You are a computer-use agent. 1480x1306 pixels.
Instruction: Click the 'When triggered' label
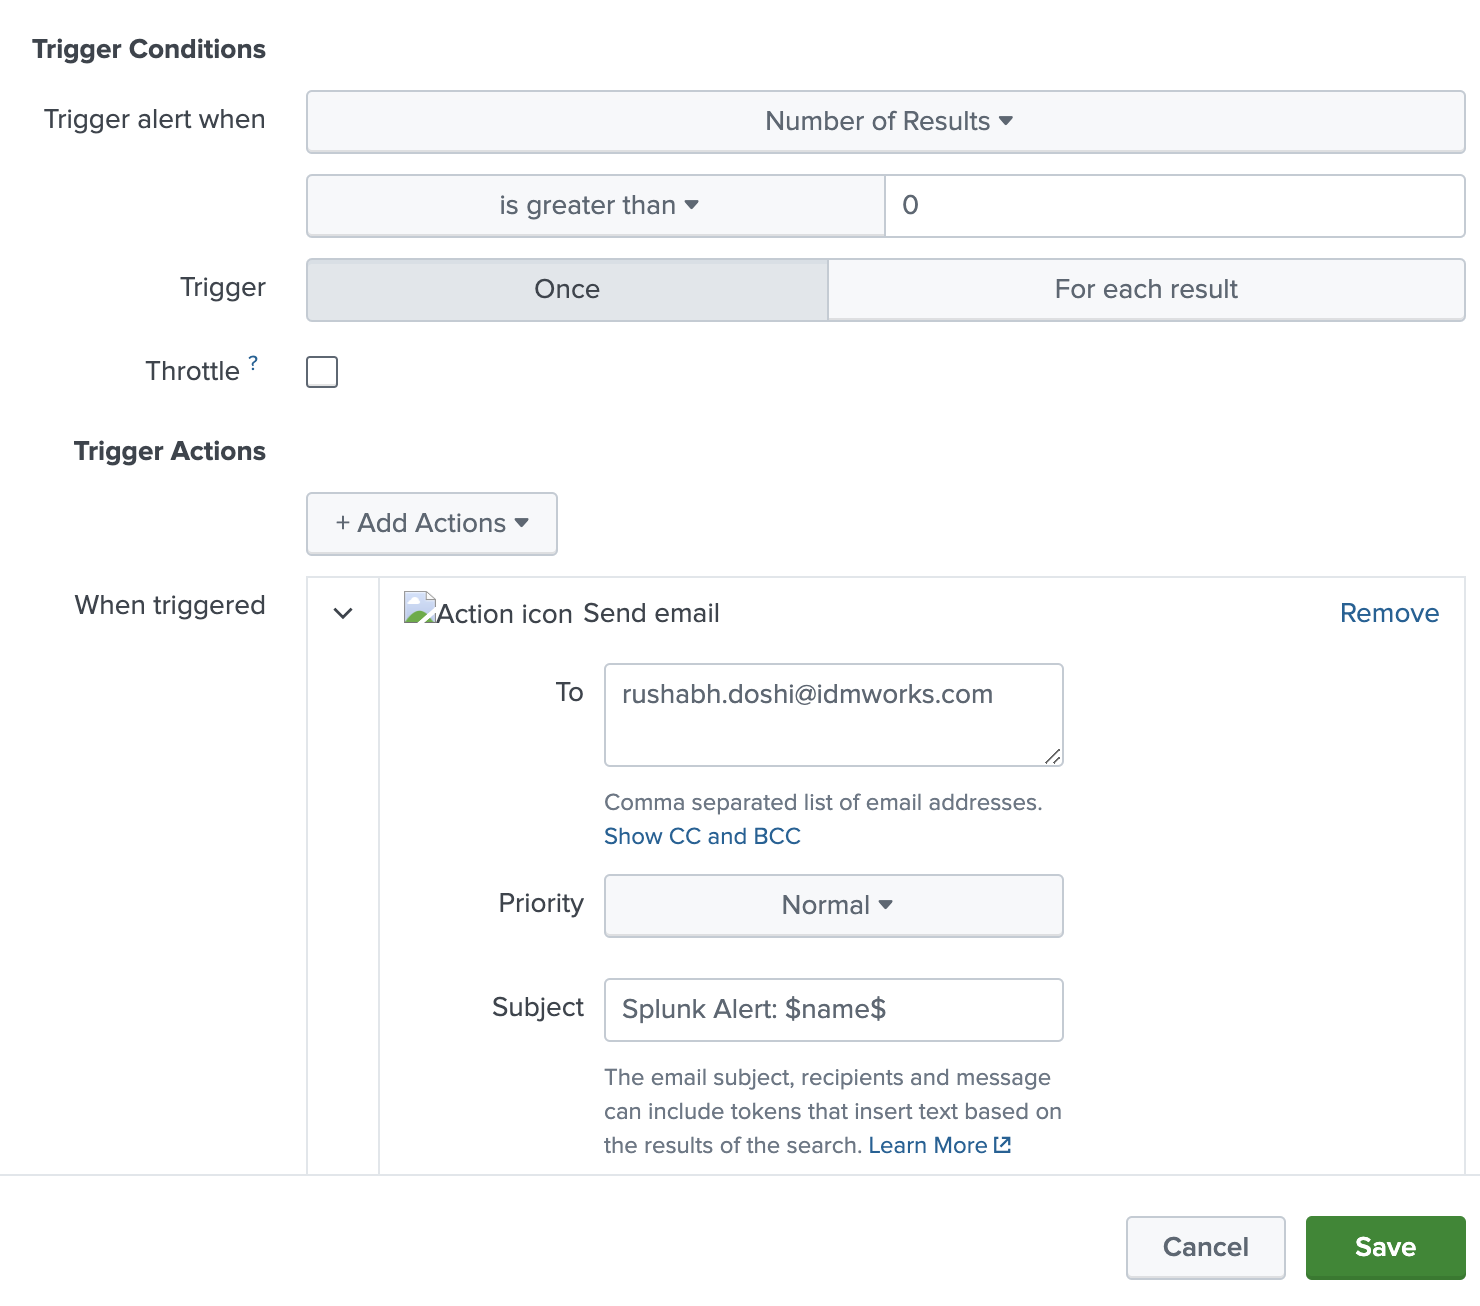[x=170, y=605]
